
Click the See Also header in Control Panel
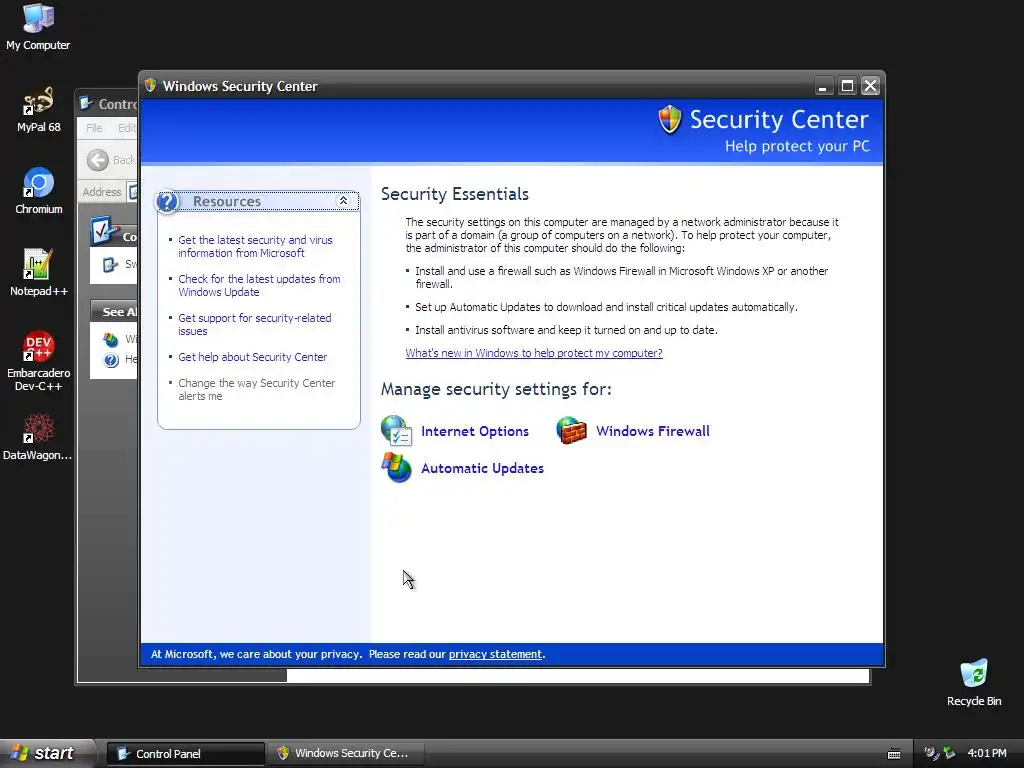click(115, 312)
